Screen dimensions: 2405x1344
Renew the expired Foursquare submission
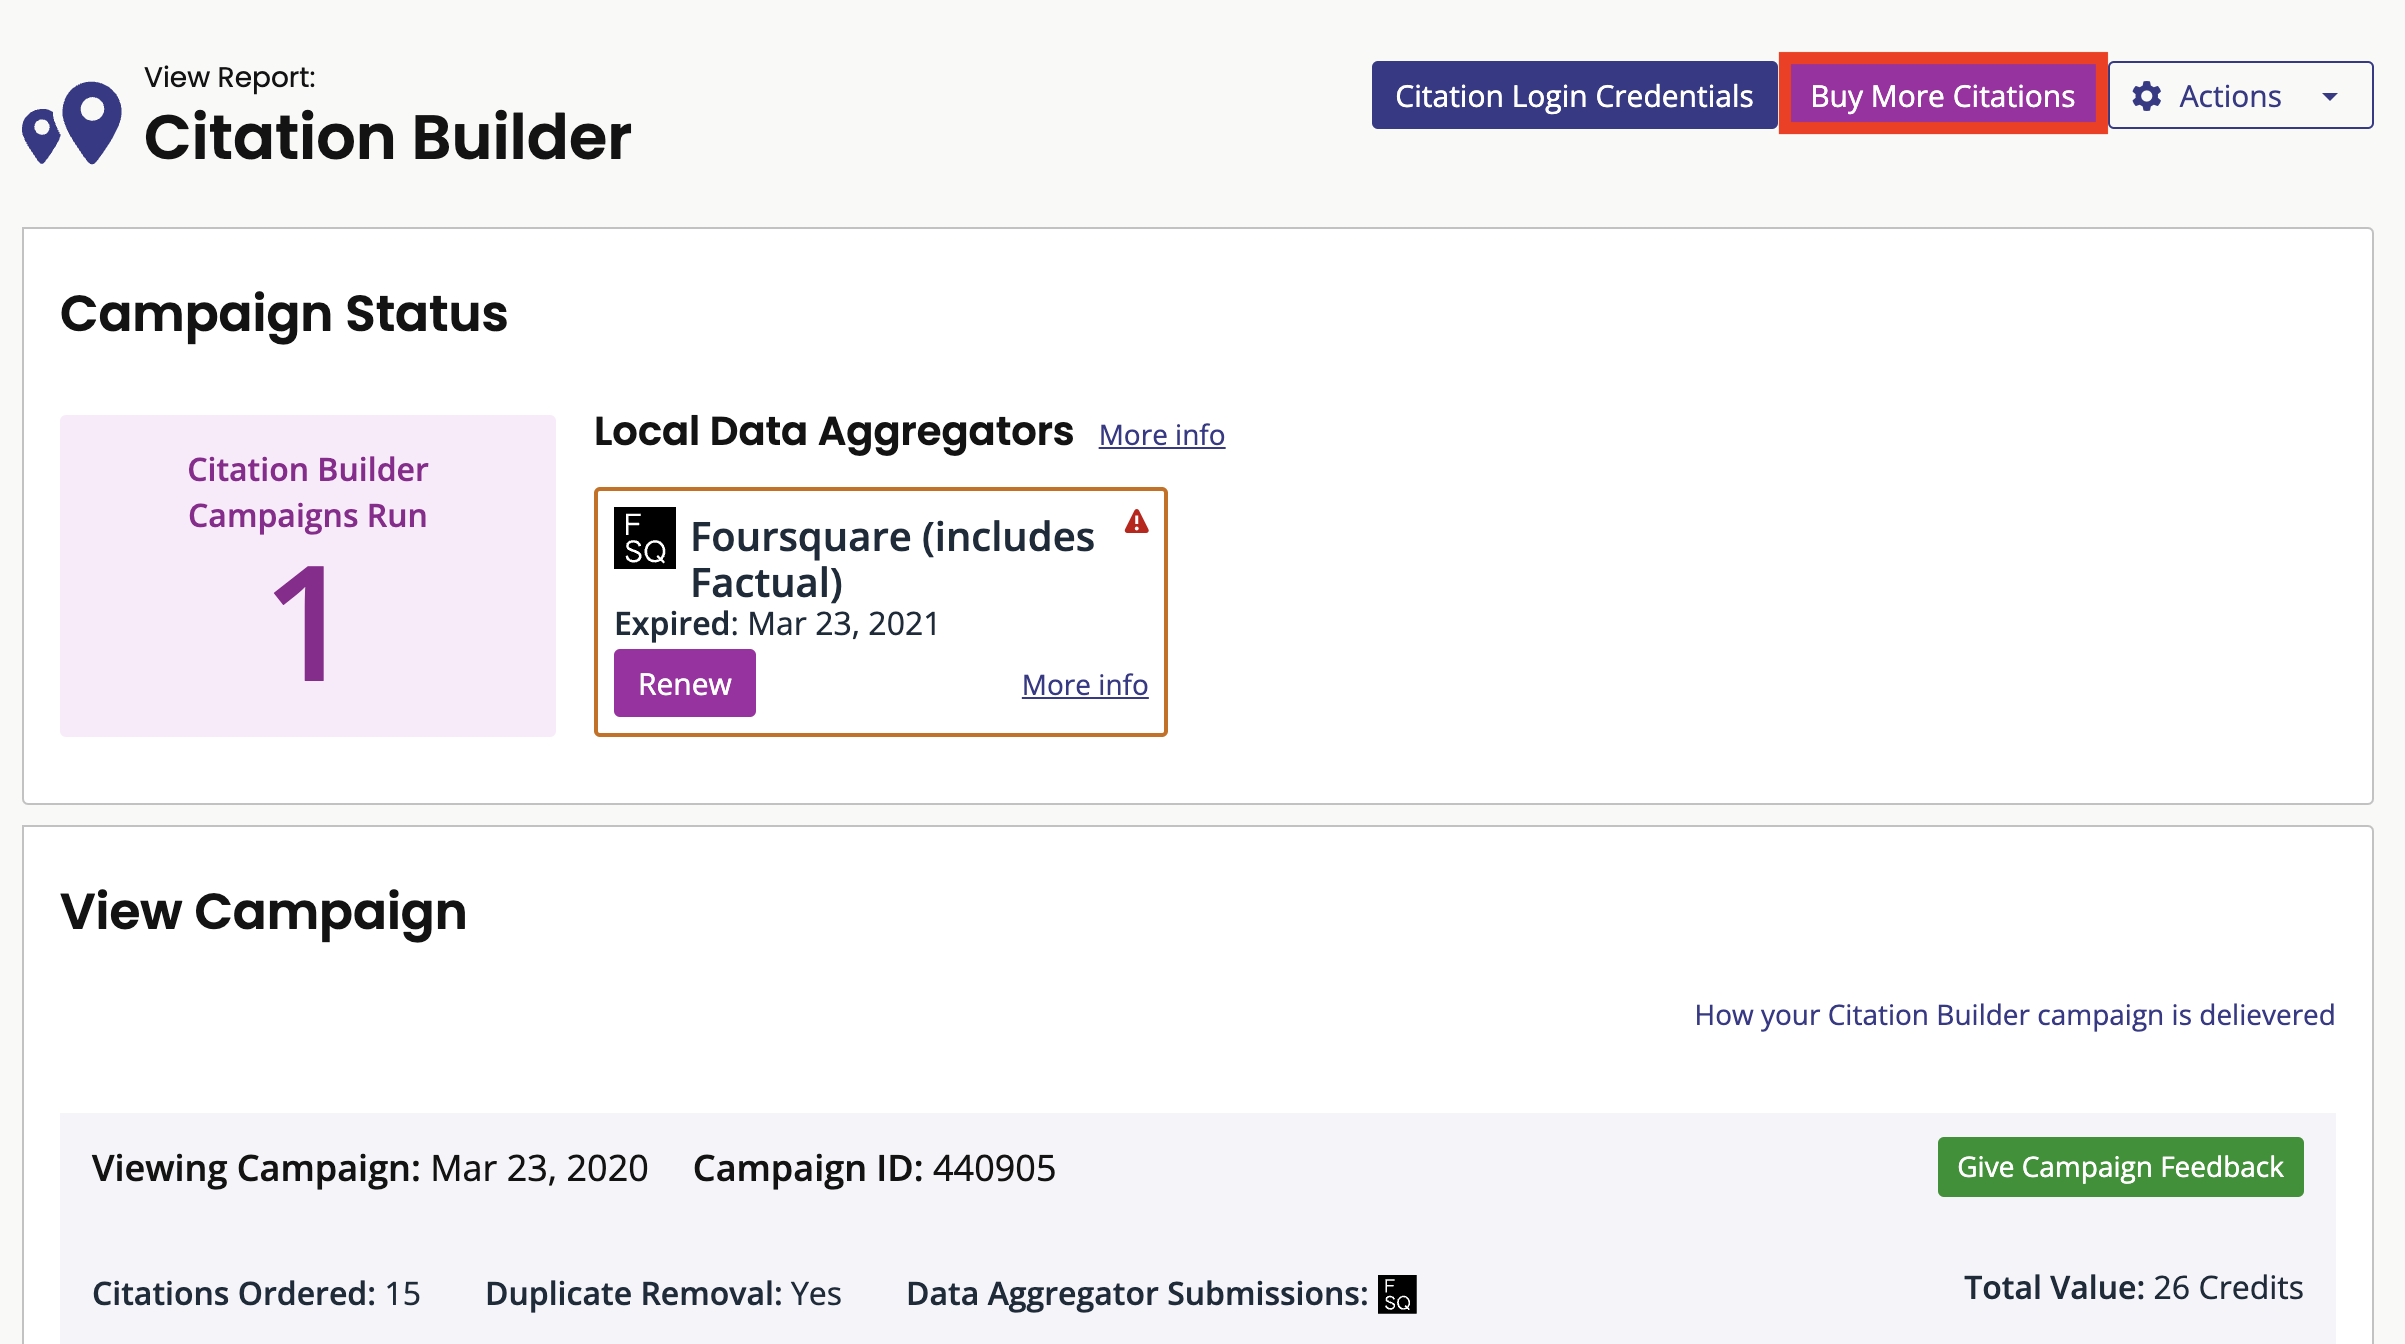pyautogui.click(x=685, y=684)
